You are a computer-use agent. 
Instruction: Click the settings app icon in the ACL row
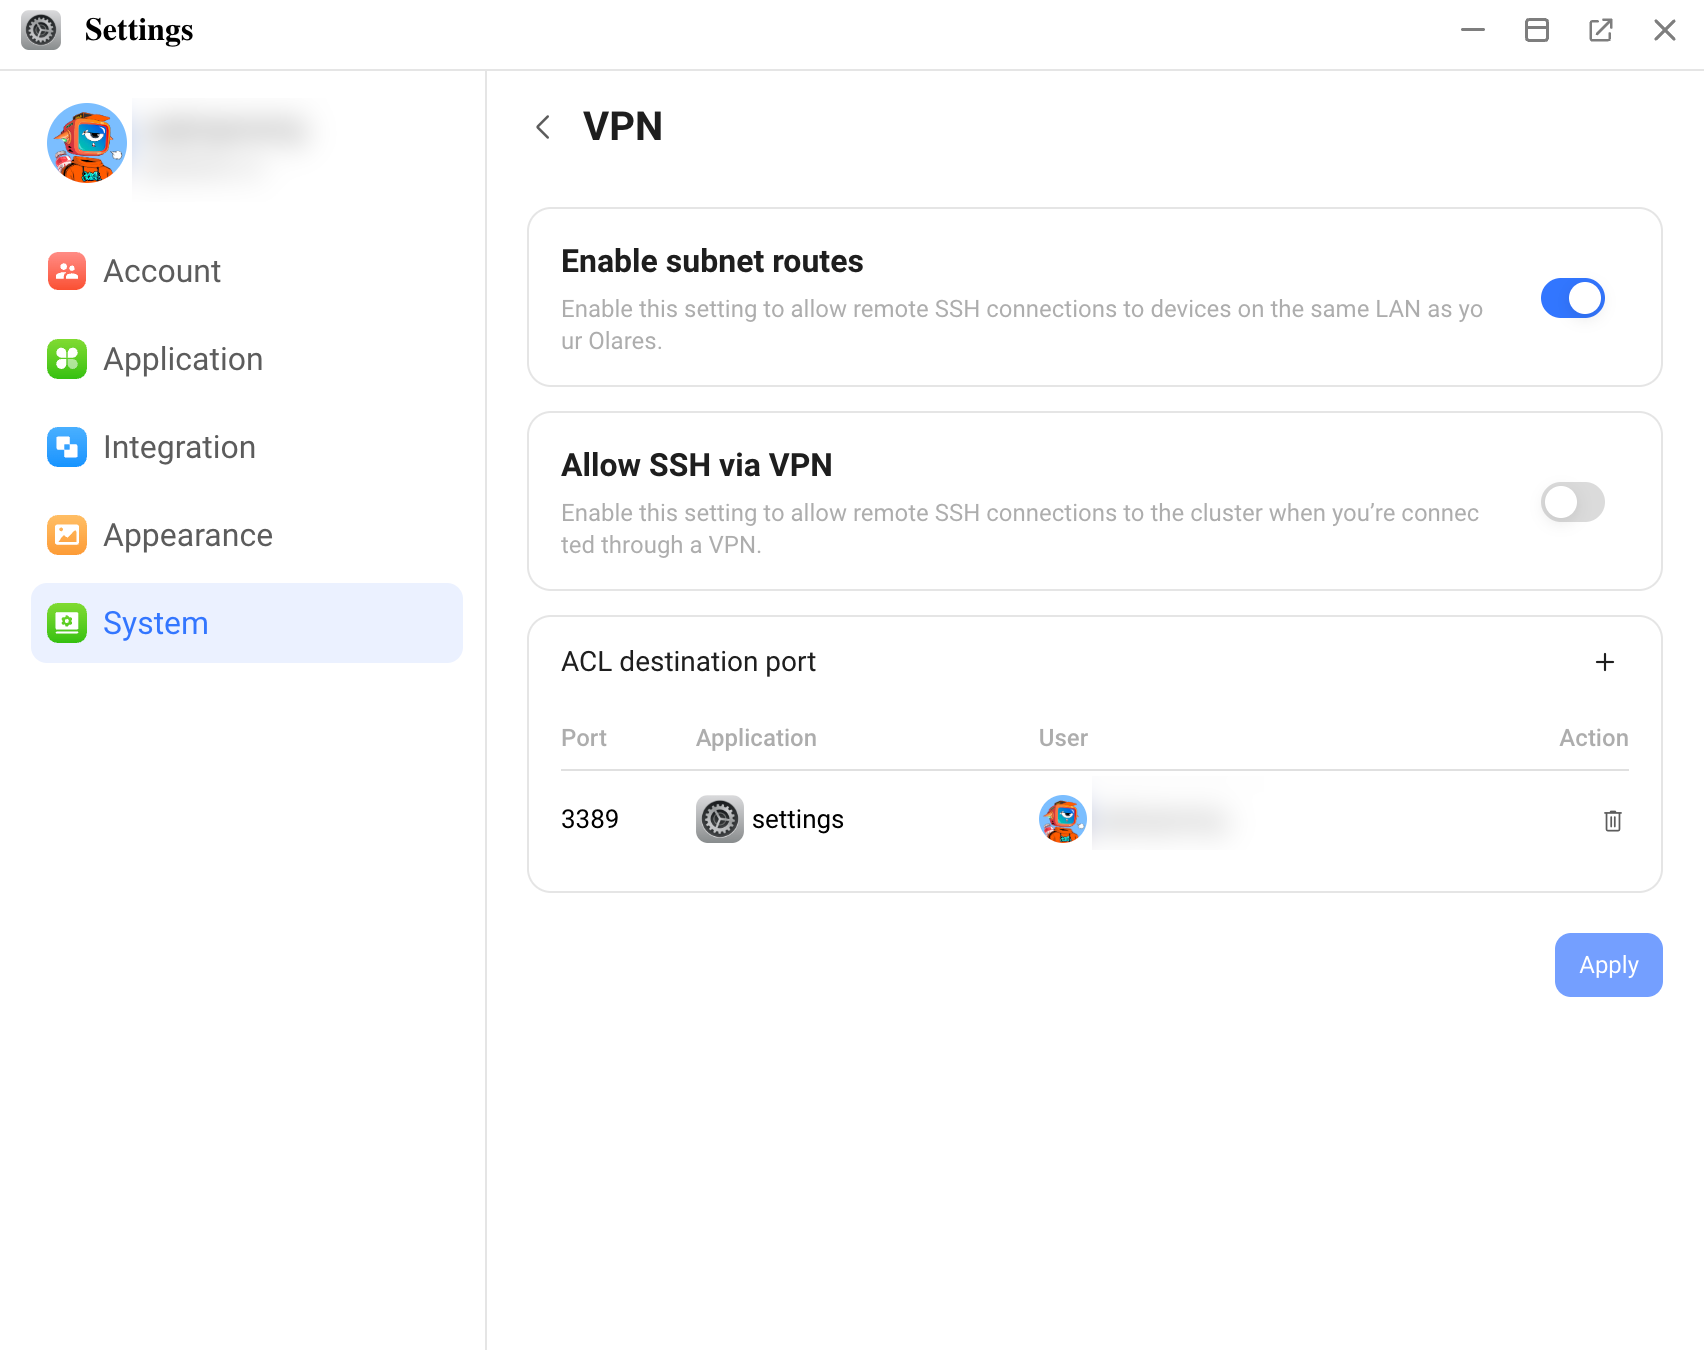pos(720,819)
